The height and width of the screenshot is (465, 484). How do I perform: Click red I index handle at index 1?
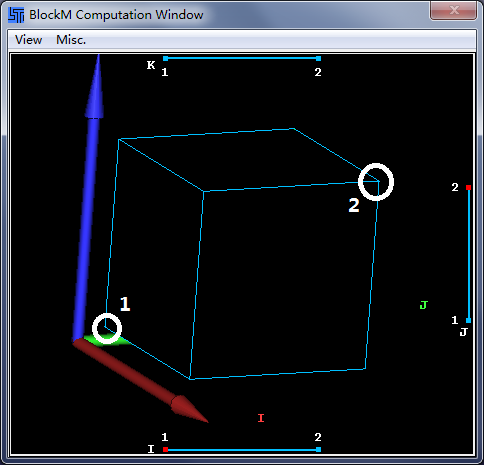point(165,450)
